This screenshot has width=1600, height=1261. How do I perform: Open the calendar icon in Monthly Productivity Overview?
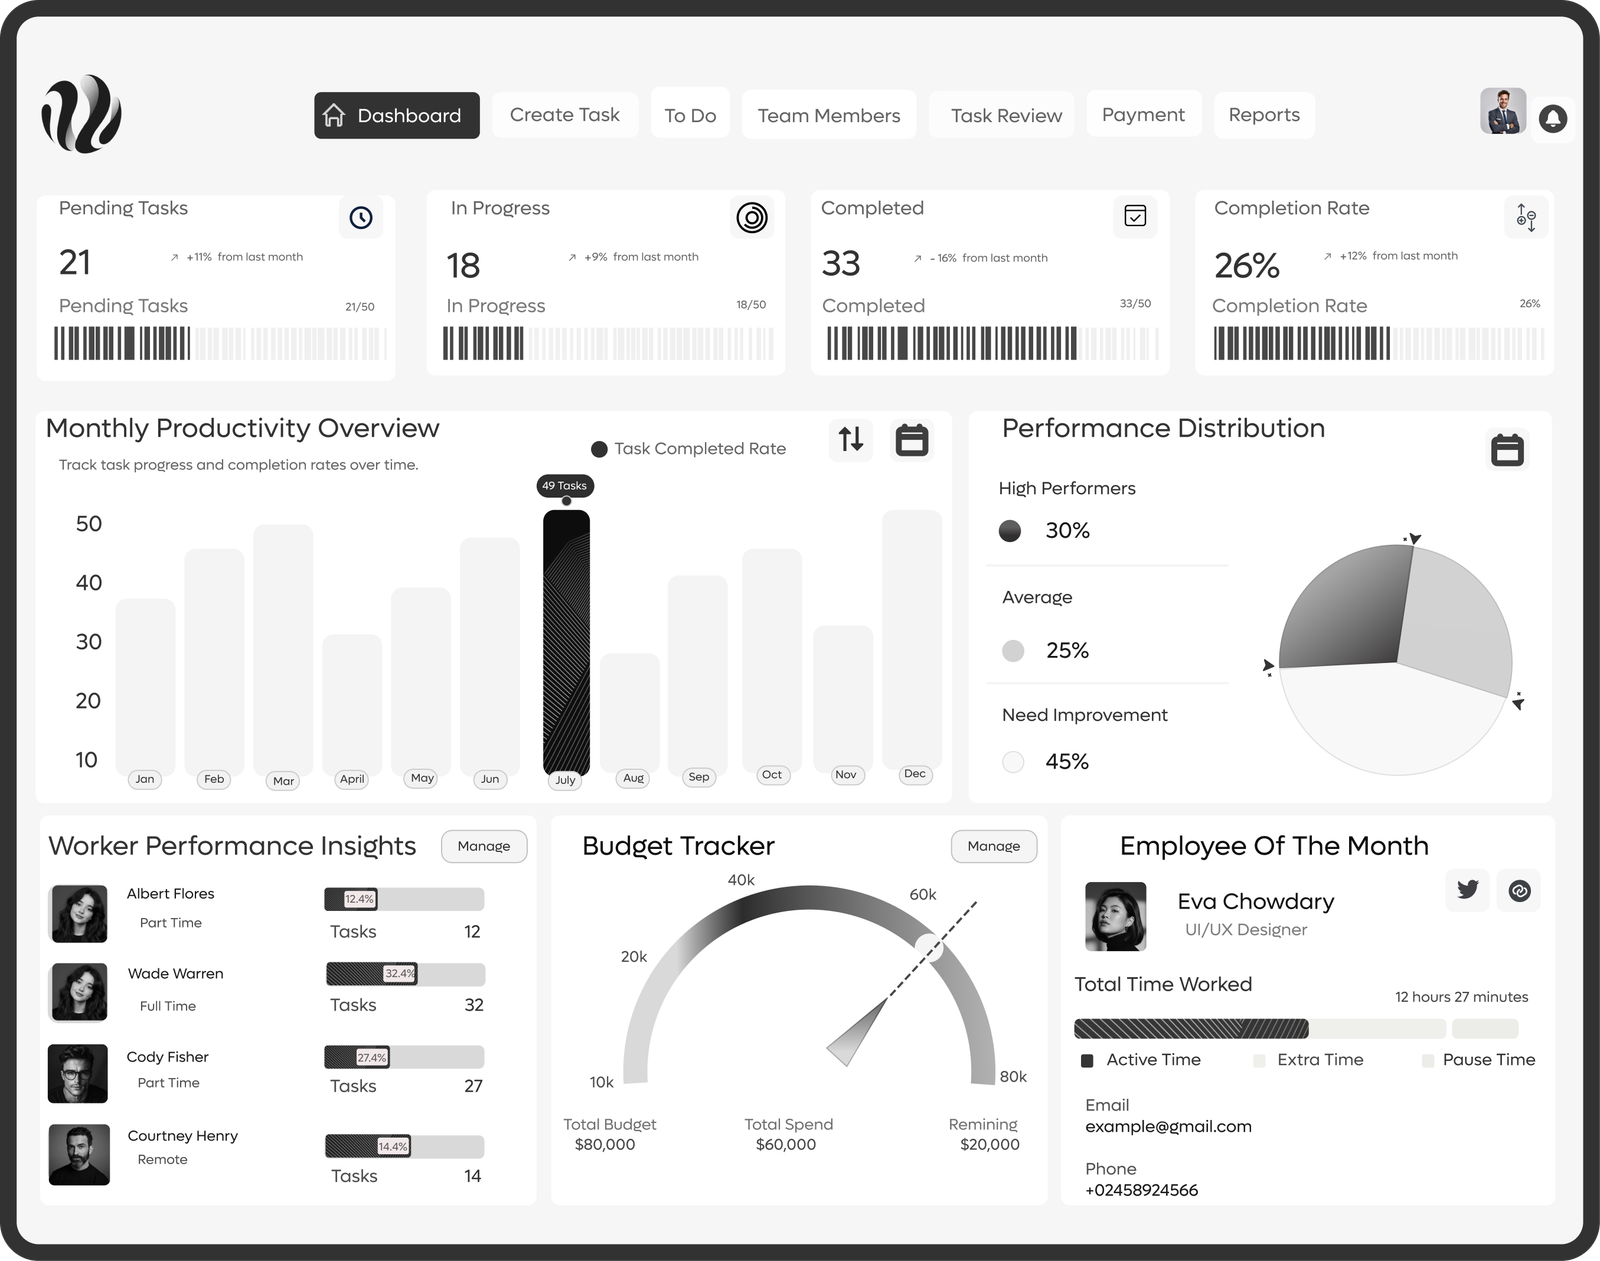(911, 440)
